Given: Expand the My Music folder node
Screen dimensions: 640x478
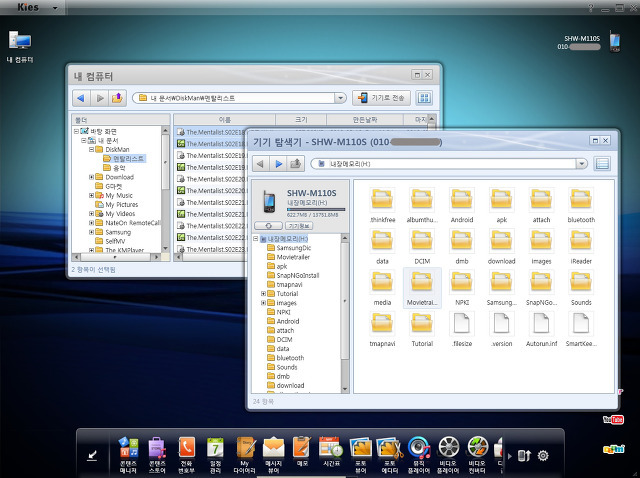Looking at the screenshot, I should pos(91,196).
